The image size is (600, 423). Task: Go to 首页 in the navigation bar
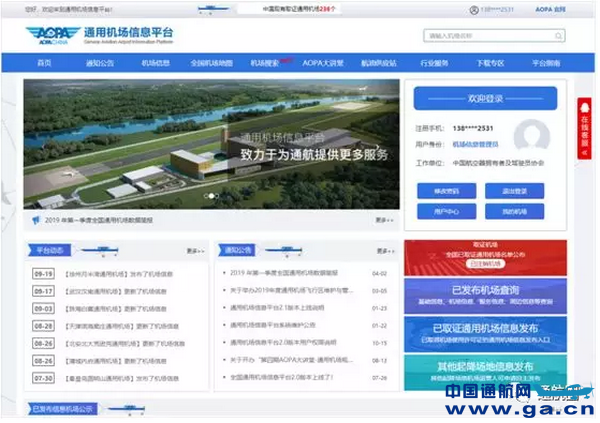[44, 63]
